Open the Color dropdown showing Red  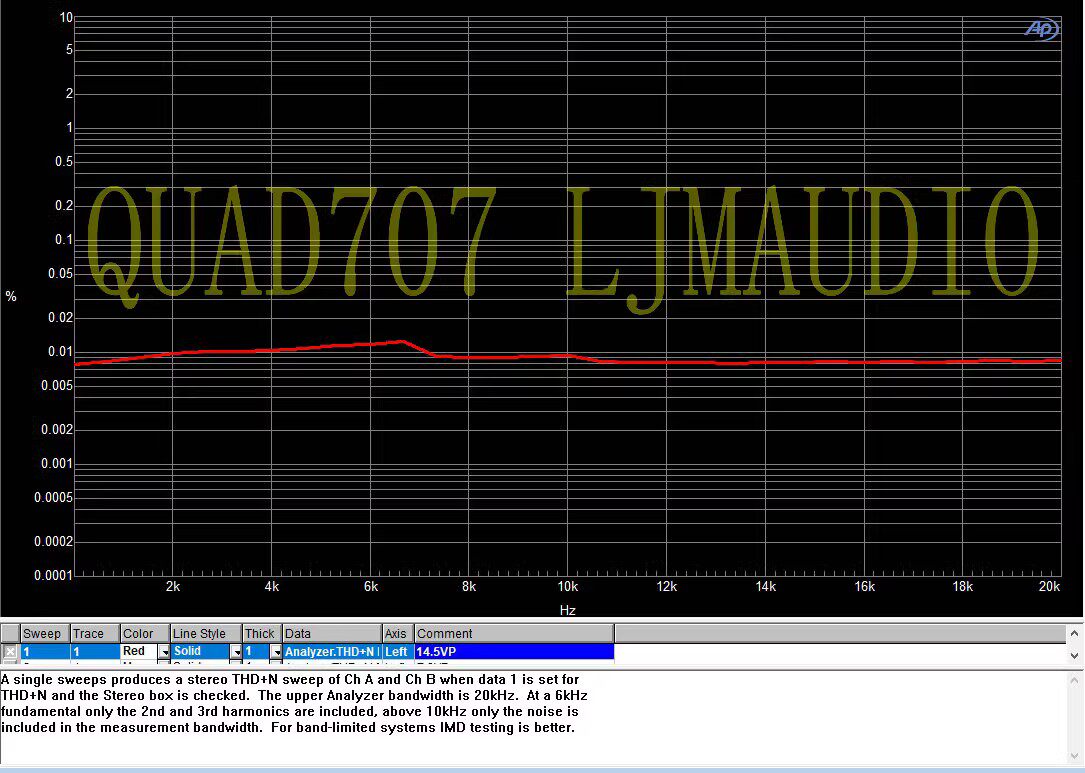pos(165,652)
